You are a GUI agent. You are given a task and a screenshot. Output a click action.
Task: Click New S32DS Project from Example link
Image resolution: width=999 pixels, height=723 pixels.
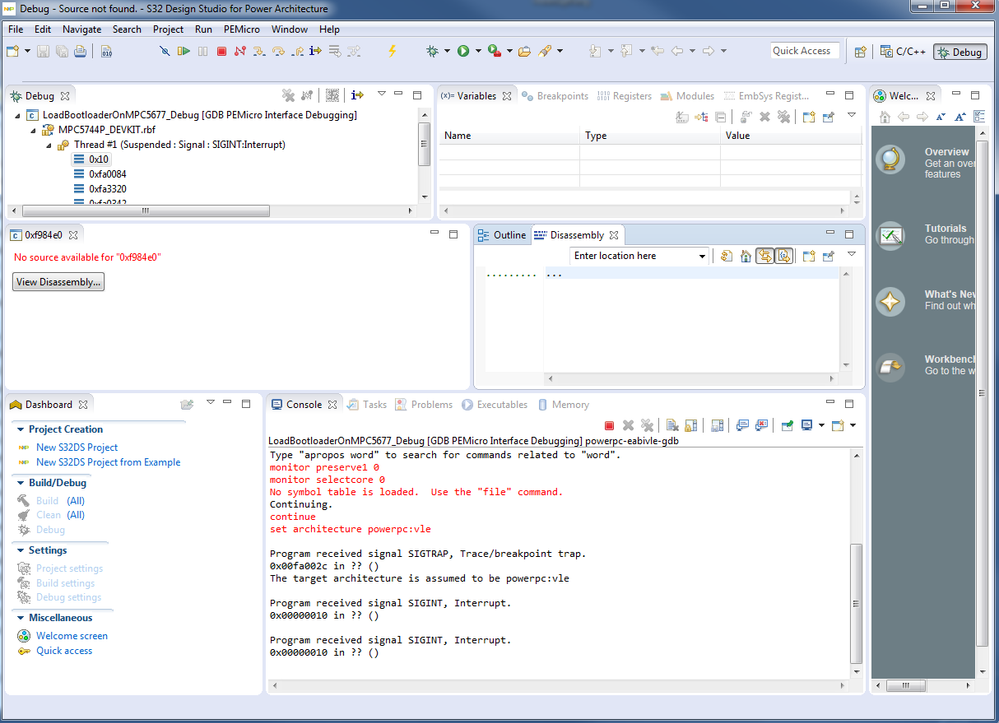[108, 462]
